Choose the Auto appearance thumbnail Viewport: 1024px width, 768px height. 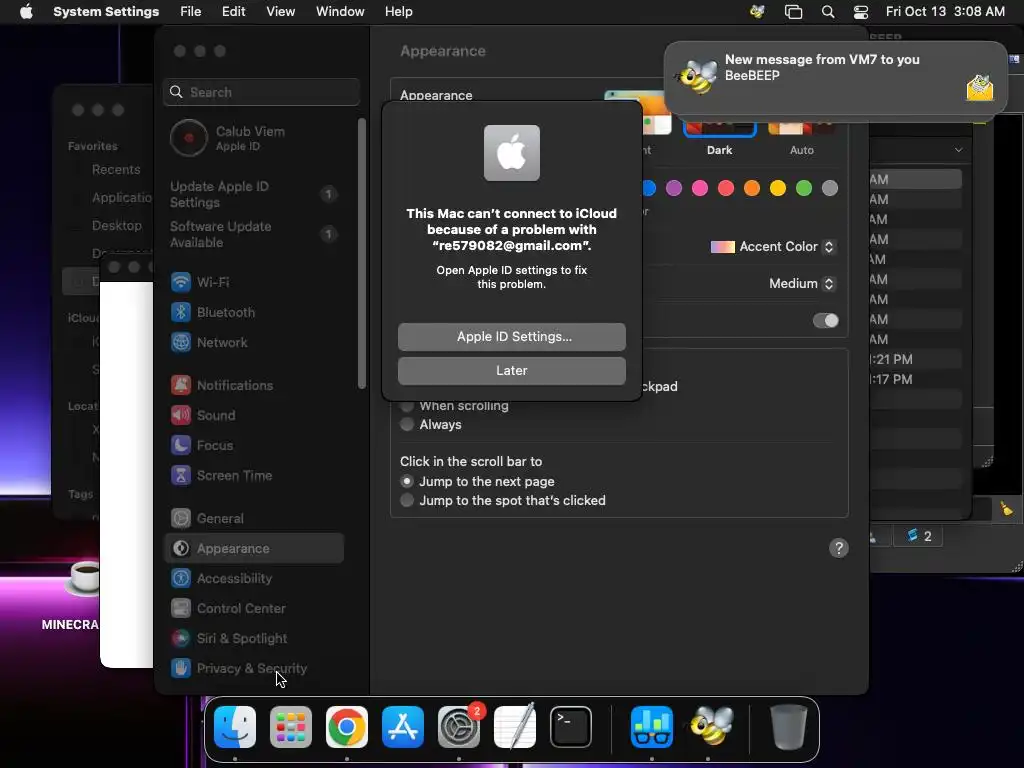click(x=801, y=129)
